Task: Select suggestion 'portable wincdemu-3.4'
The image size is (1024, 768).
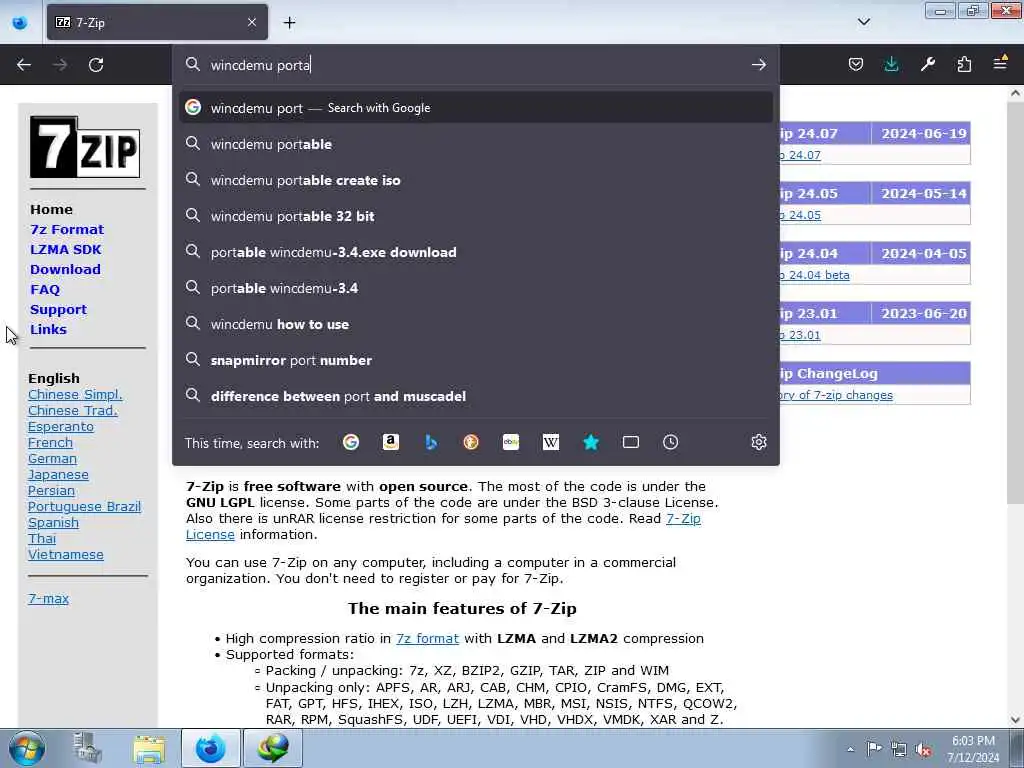Action: (x=475, y=288)
